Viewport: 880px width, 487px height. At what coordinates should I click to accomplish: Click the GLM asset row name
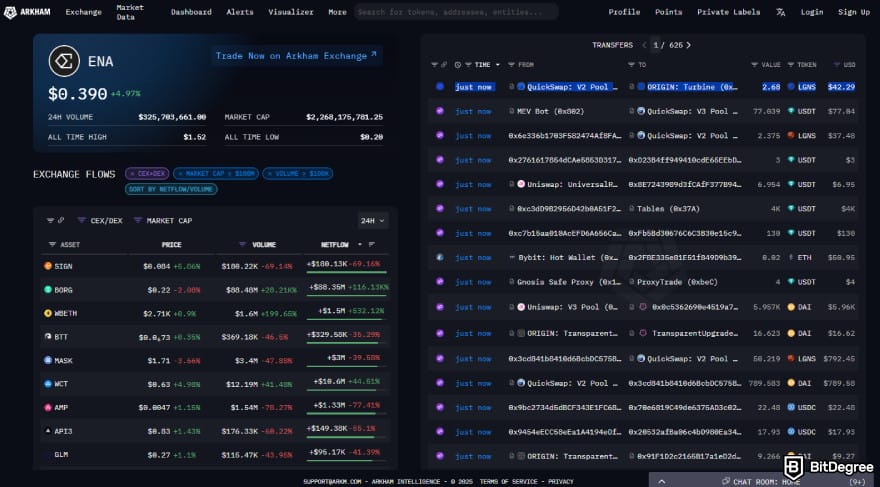[61, 454]
